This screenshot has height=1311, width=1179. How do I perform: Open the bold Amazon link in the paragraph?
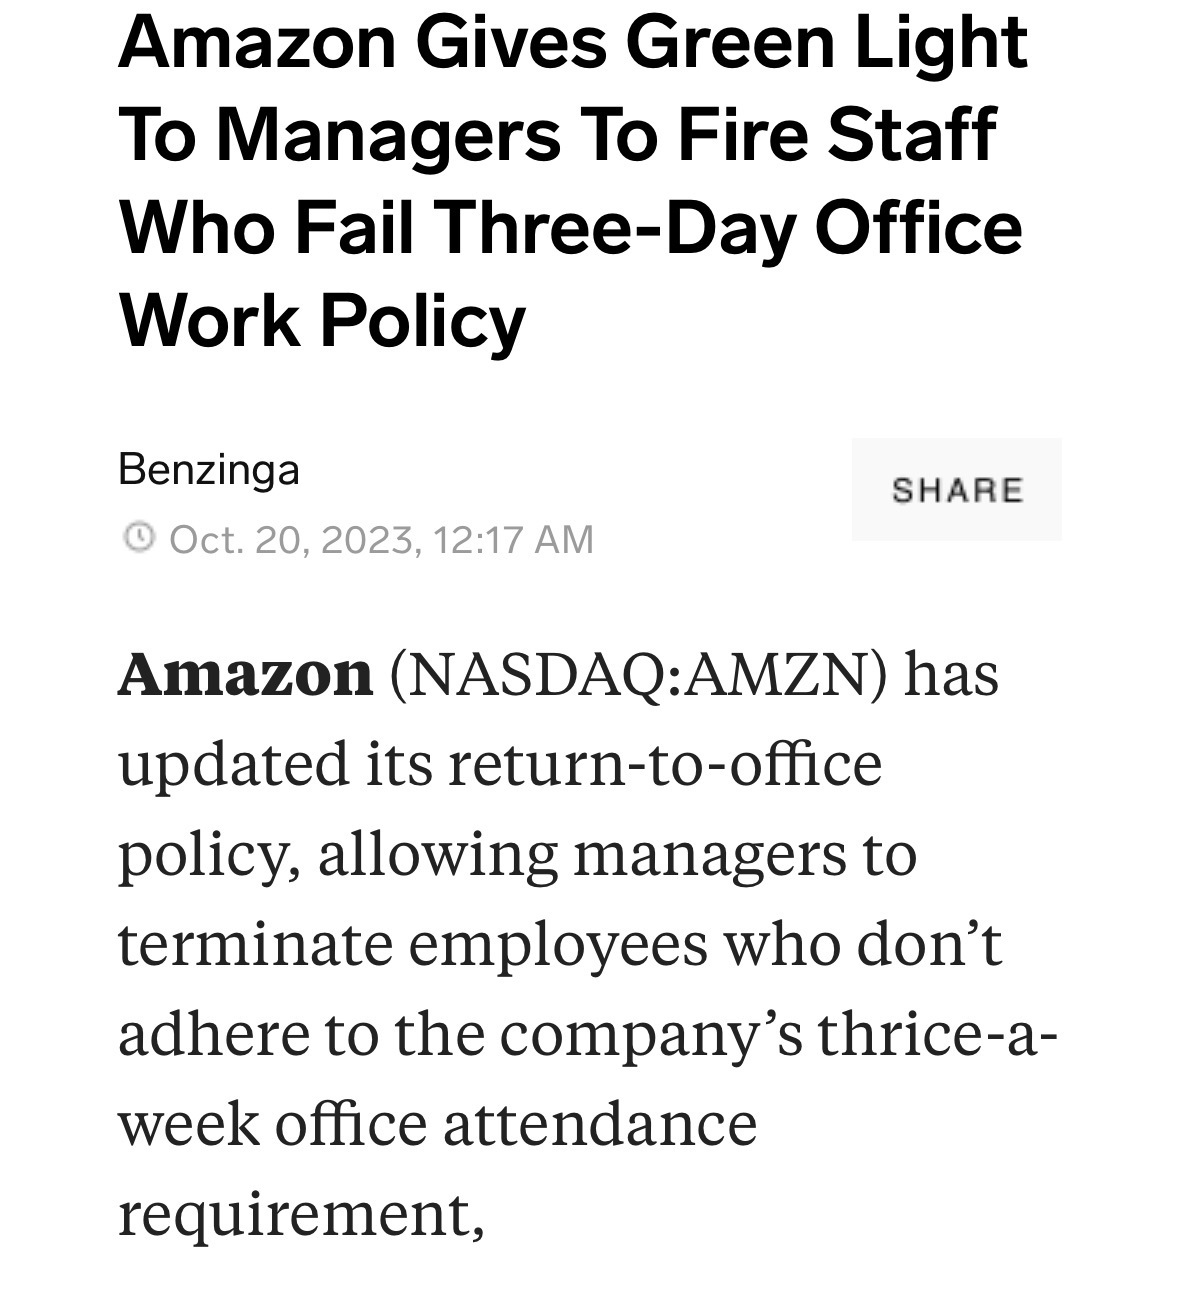pyautogui.click(x=245, y=674)
